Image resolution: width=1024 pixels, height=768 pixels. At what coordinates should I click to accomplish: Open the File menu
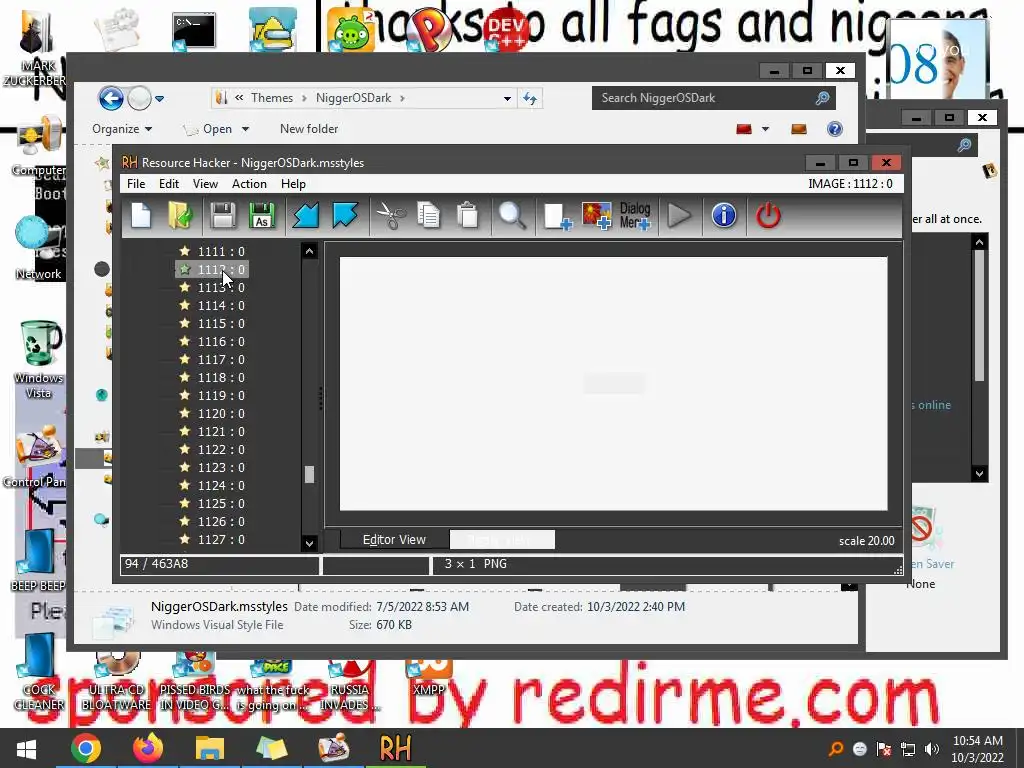pyautogui.click(x=136, y=184)
